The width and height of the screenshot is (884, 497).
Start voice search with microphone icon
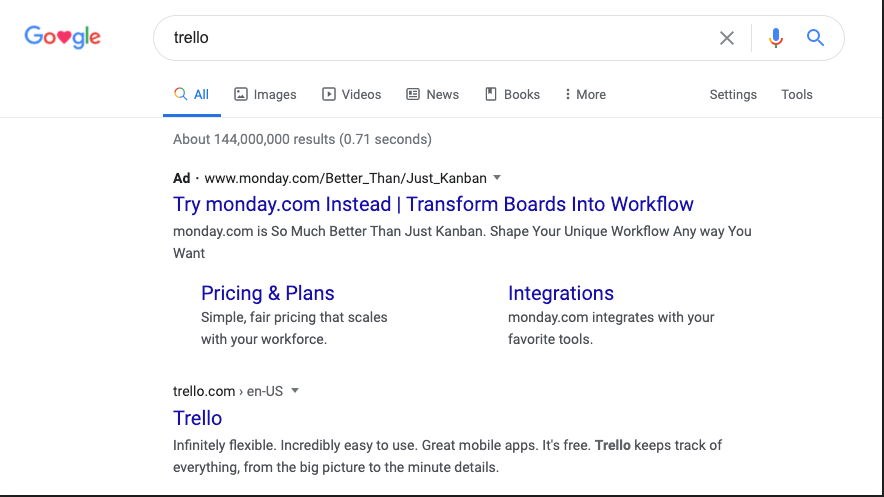tap(776, 38)
